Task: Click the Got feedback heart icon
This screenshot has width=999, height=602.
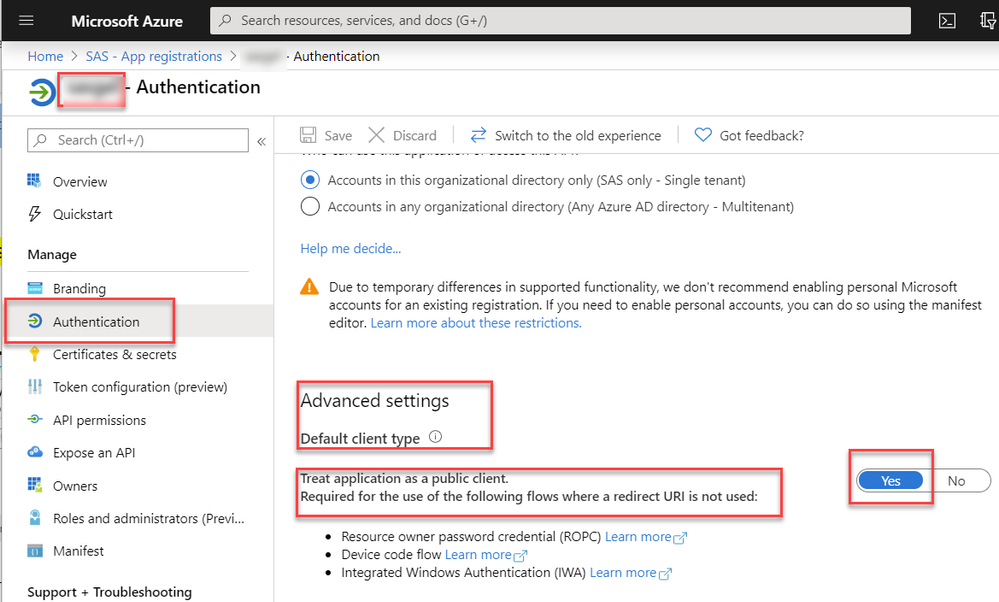Action: pos(703,135)
